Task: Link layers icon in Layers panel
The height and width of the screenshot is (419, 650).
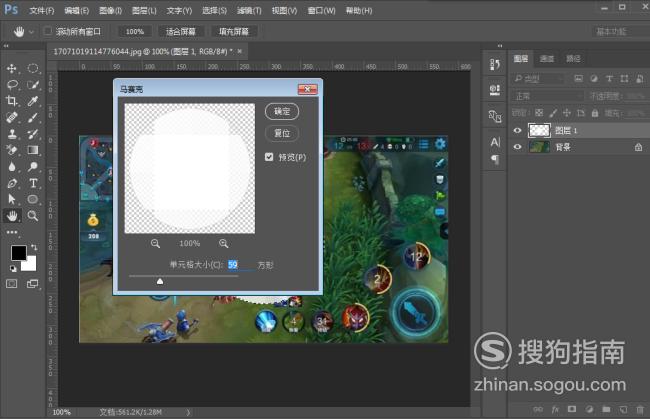Action: [x=538, y=409]
